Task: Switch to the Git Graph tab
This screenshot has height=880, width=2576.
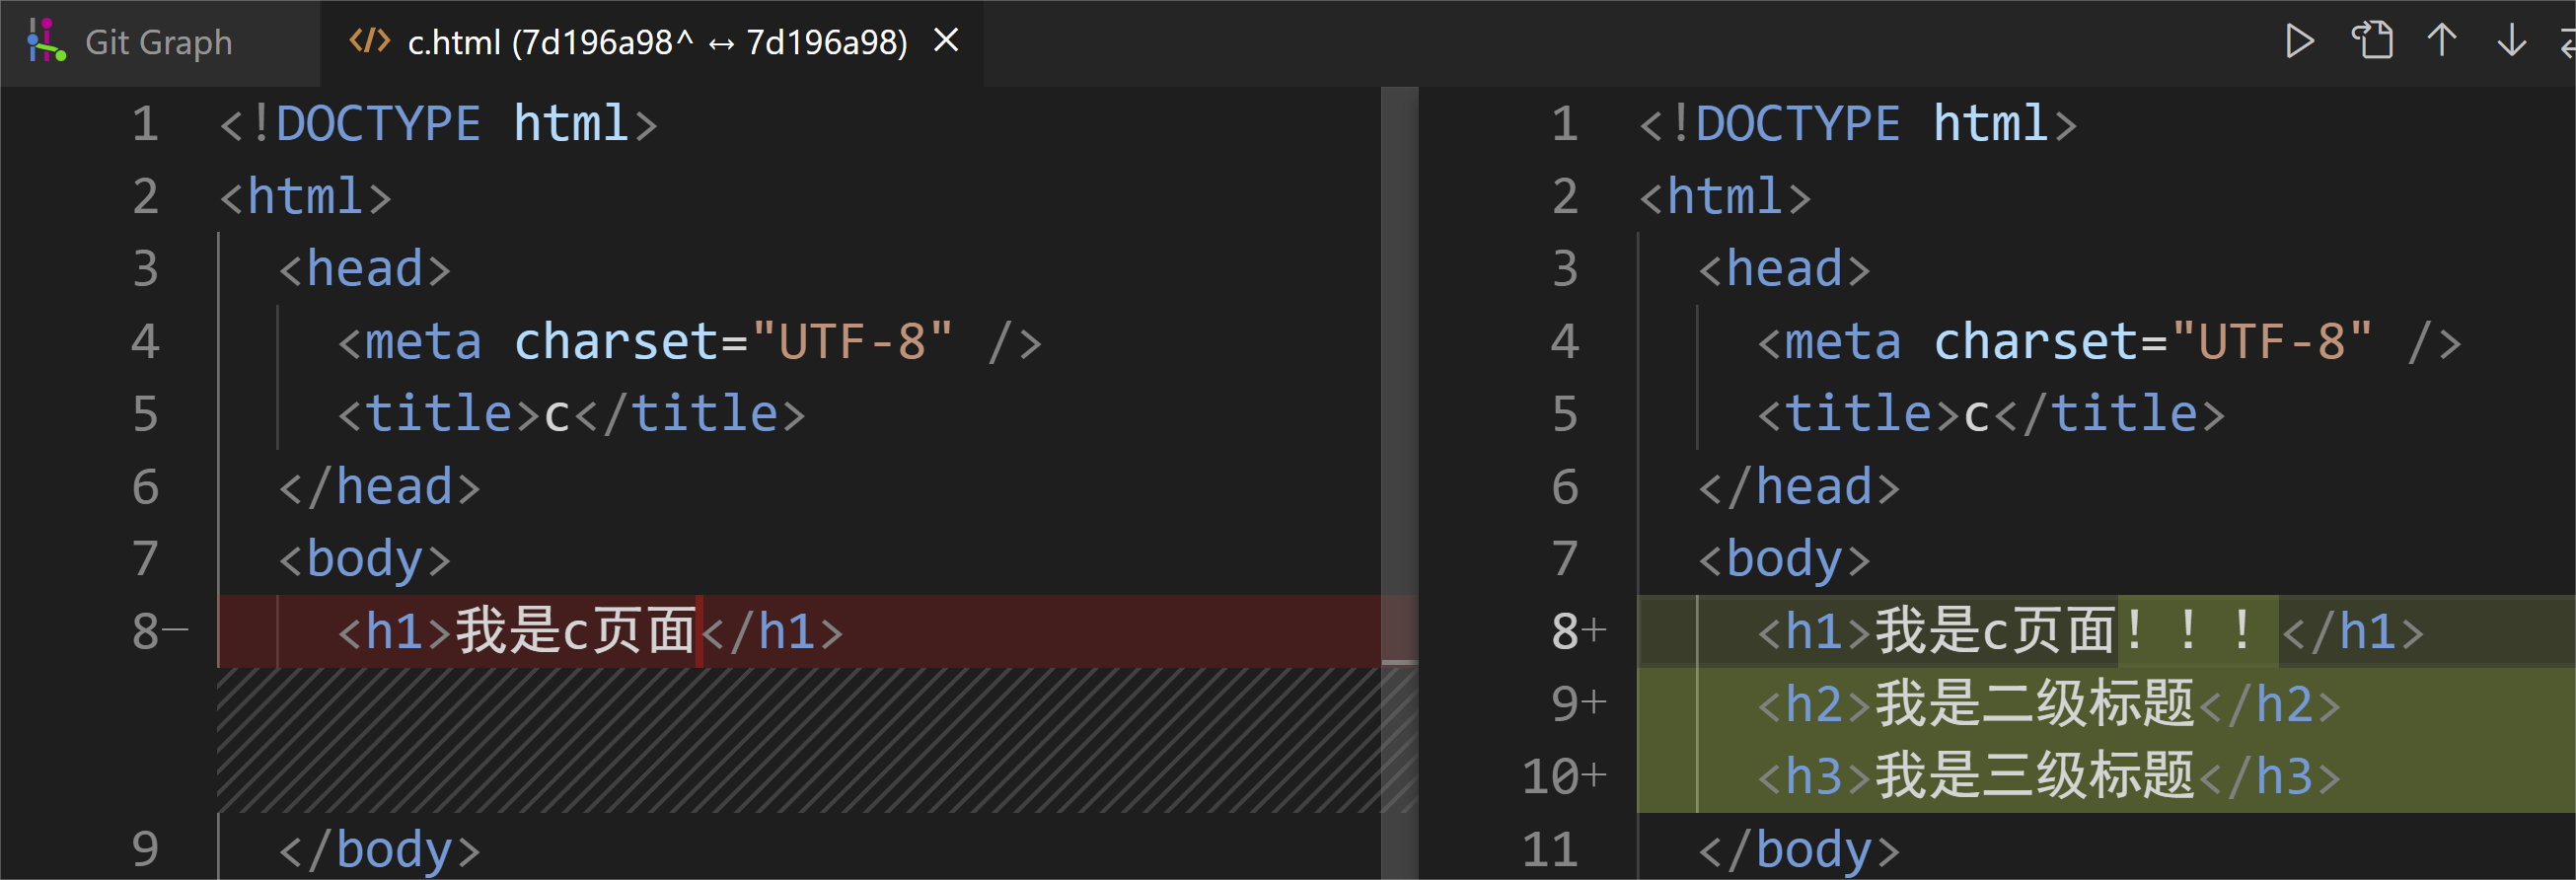Action: (x=160, y=42)
